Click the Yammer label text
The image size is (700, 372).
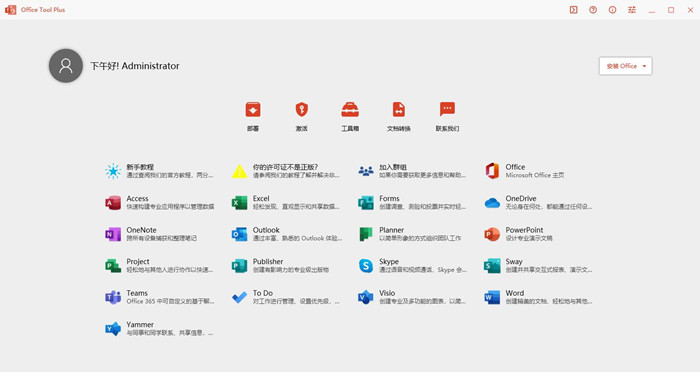tap(140, 325)
